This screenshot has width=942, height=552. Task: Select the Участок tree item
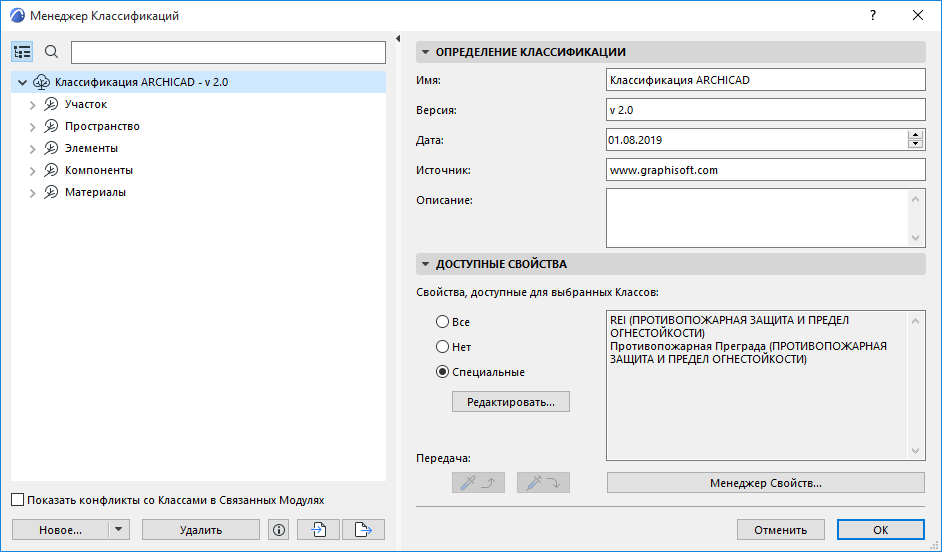point(86,105)
